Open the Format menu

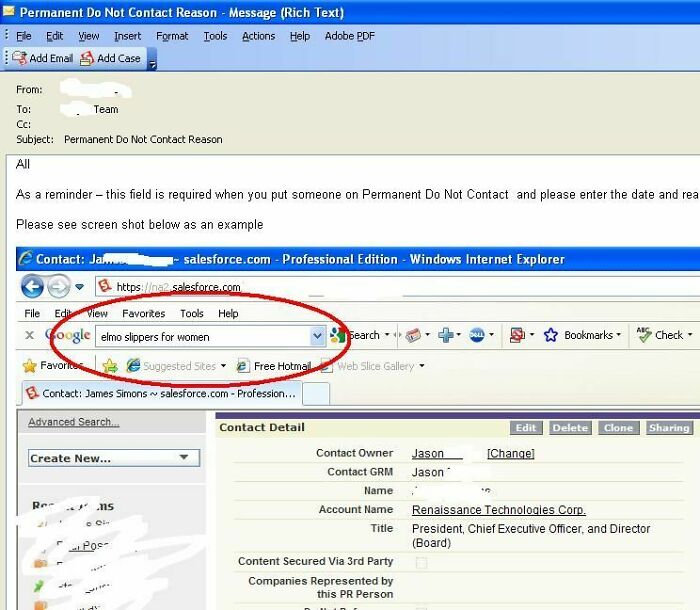(172, 36)
